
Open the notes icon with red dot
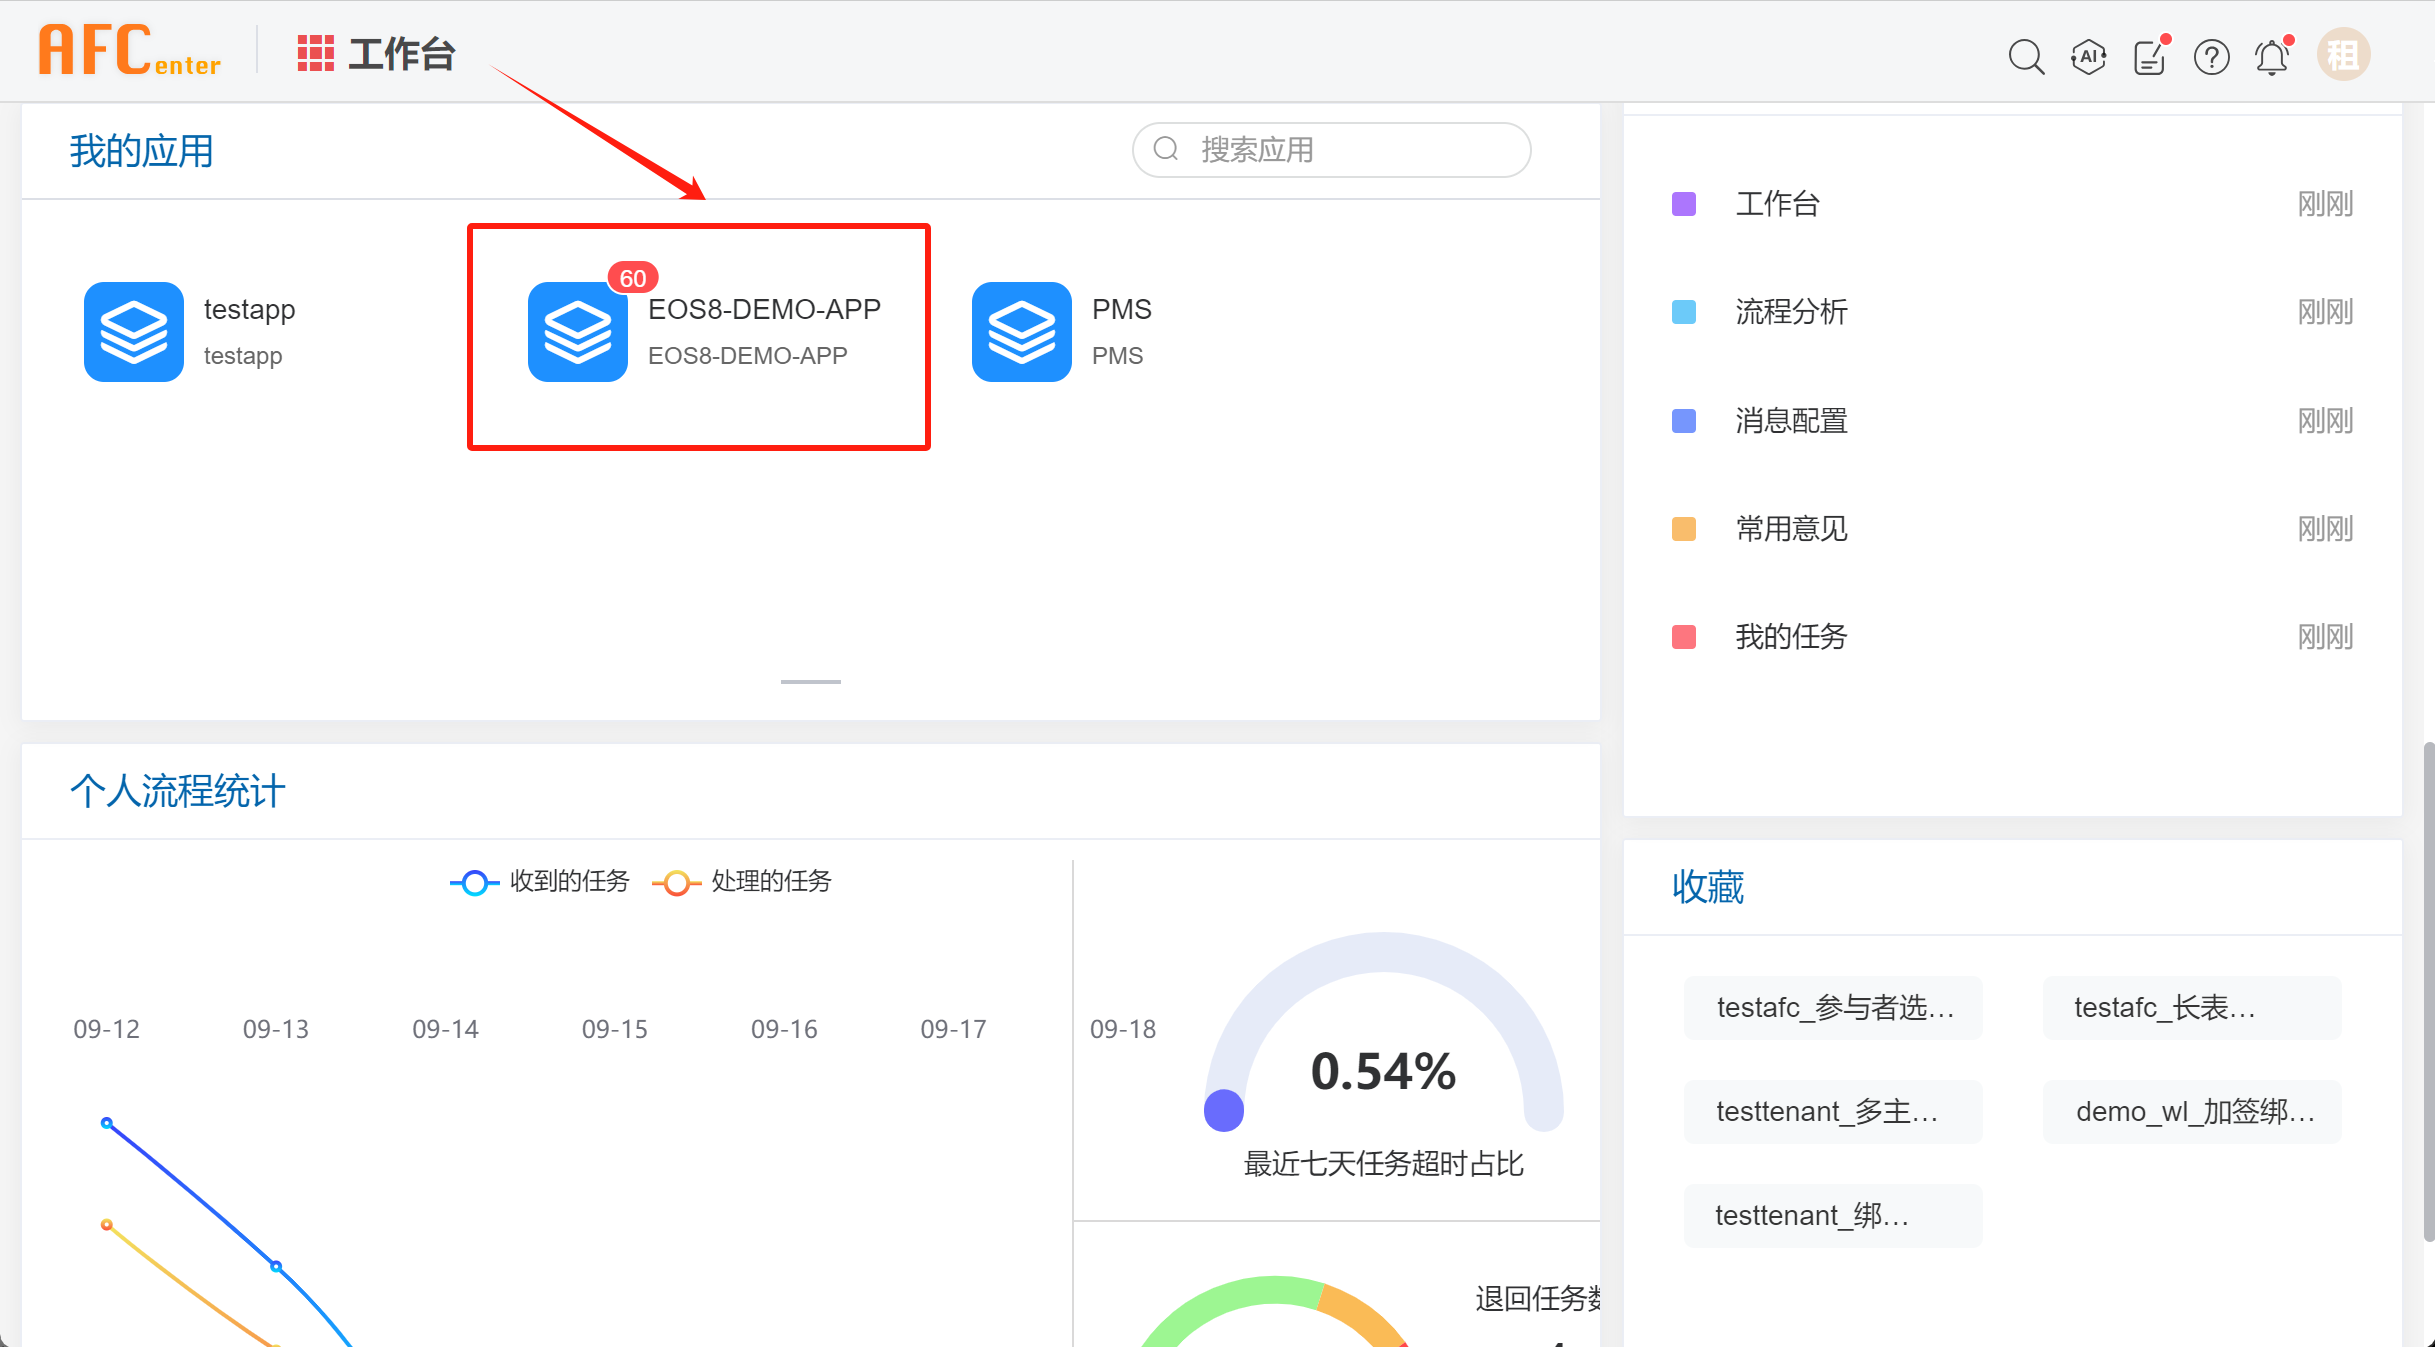click(x=2149, y=56)
